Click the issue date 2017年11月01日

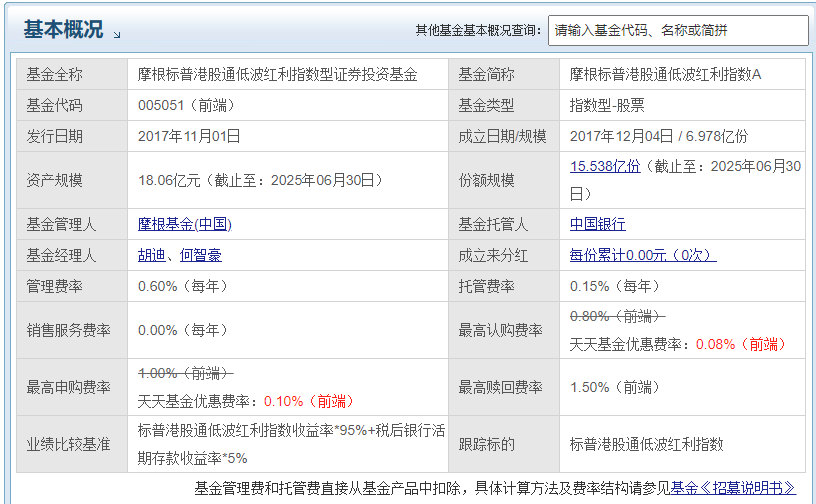(189, 136)
